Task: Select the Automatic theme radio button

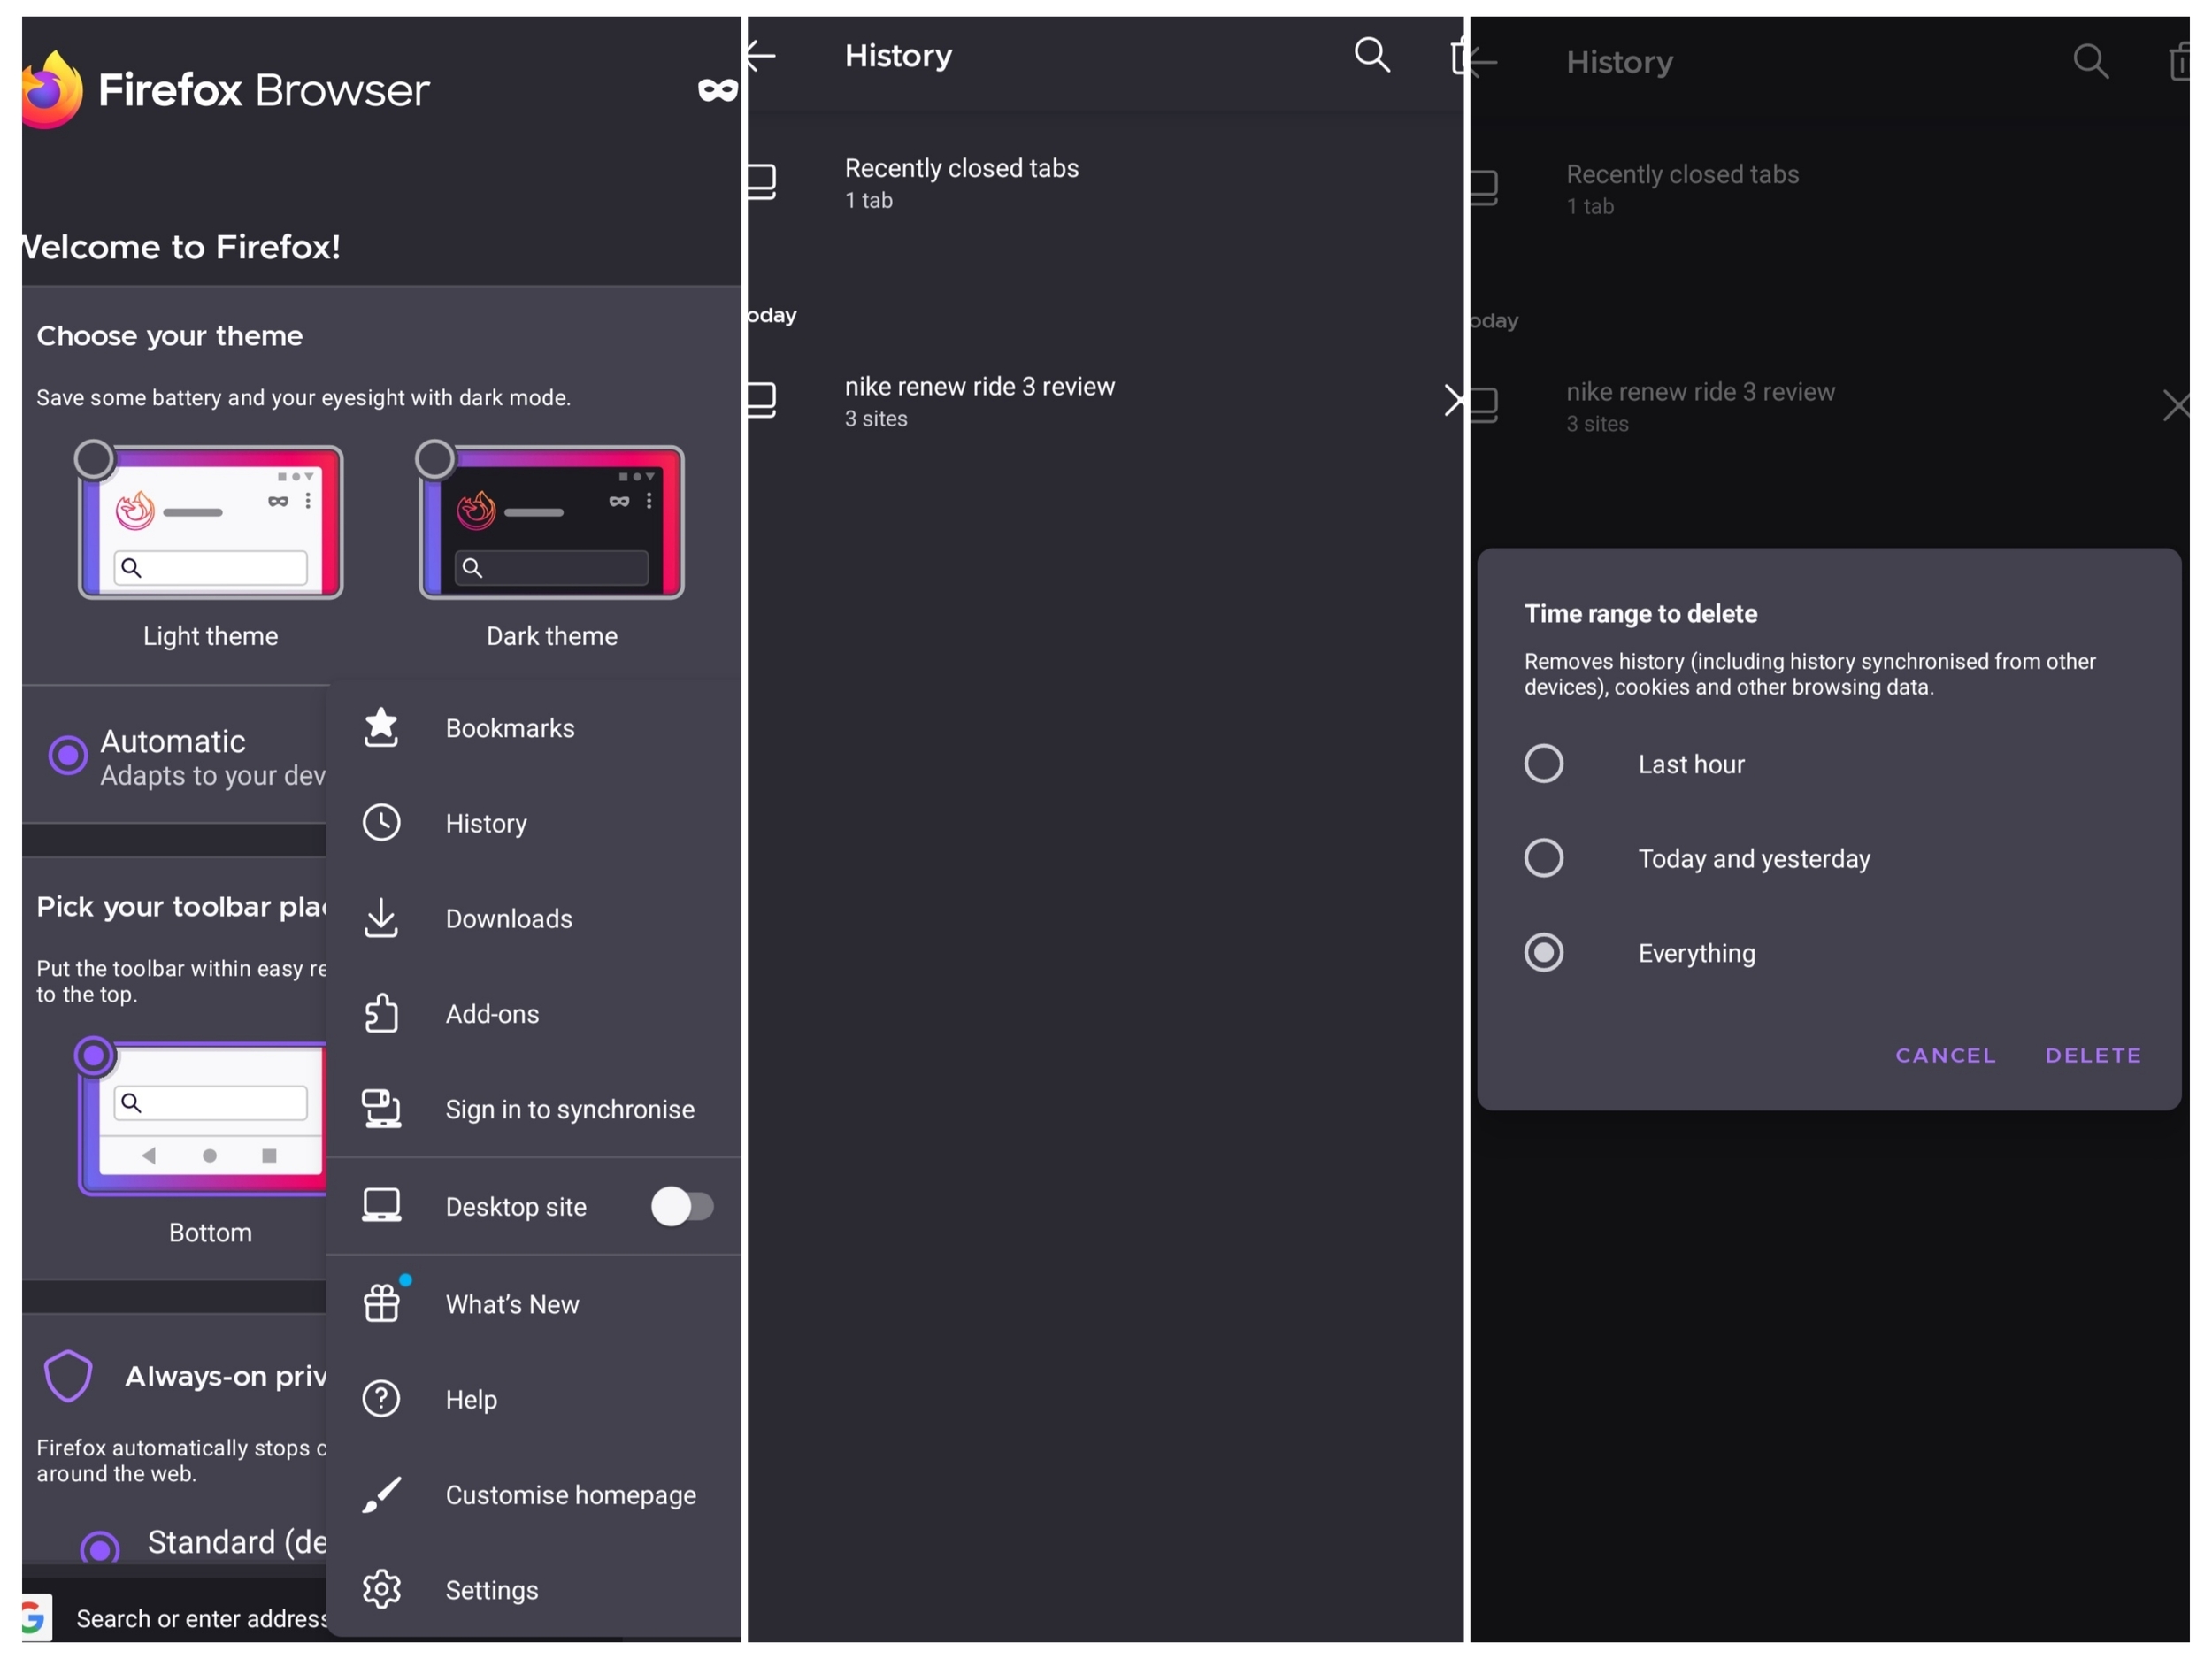Action: click(x=68, y=756)
